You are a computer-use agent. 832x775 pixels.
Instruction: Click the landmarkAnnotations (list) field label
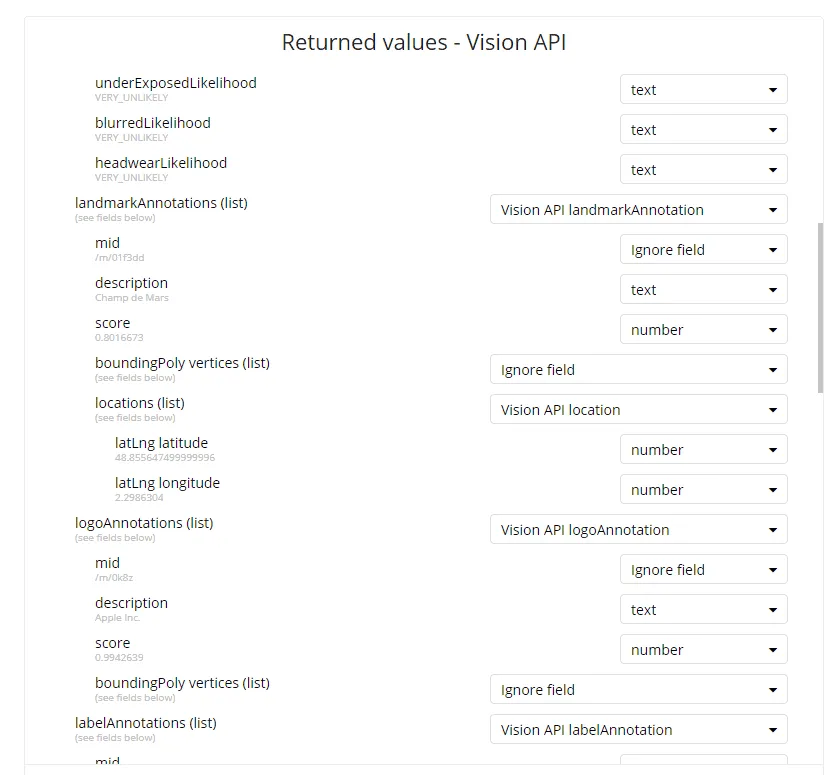(x=161, y=203)
